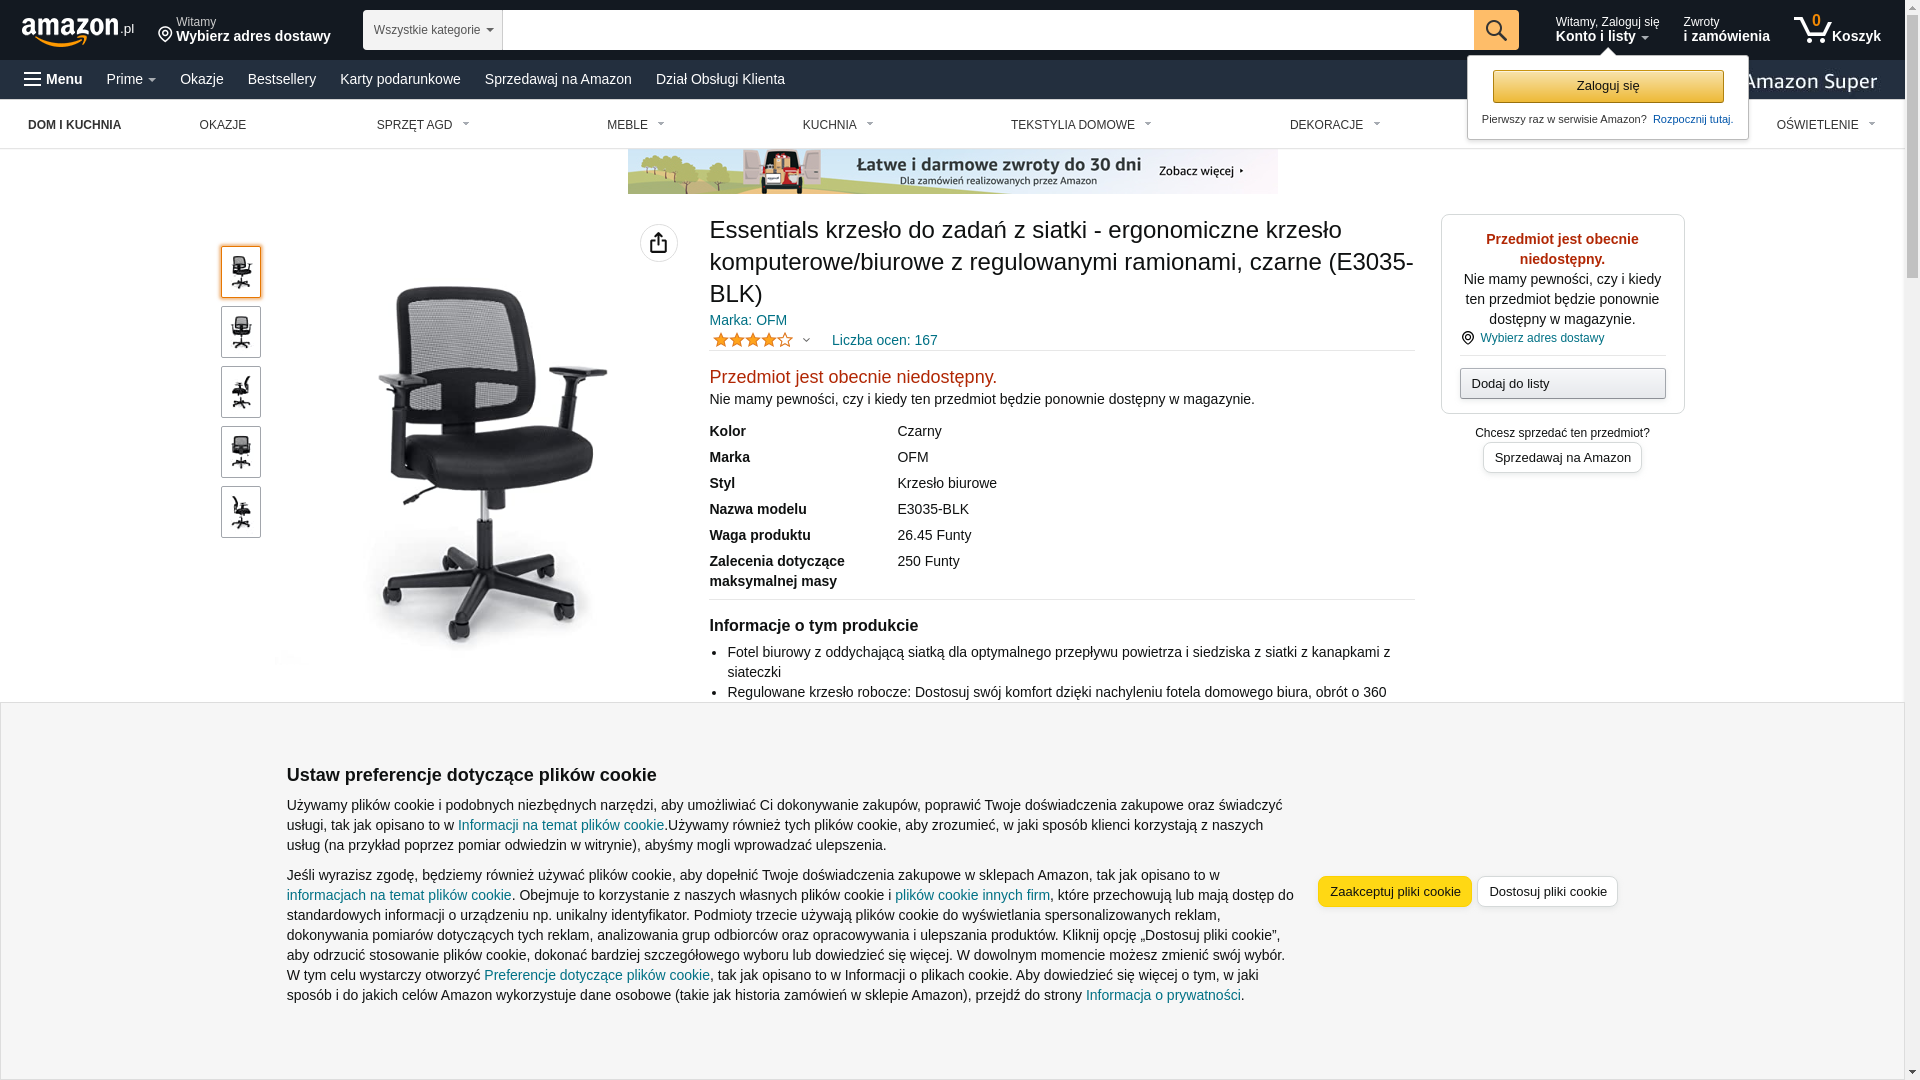Focus the Amazon search input field
The image size is (1920, 1080).
pos(988,30)
